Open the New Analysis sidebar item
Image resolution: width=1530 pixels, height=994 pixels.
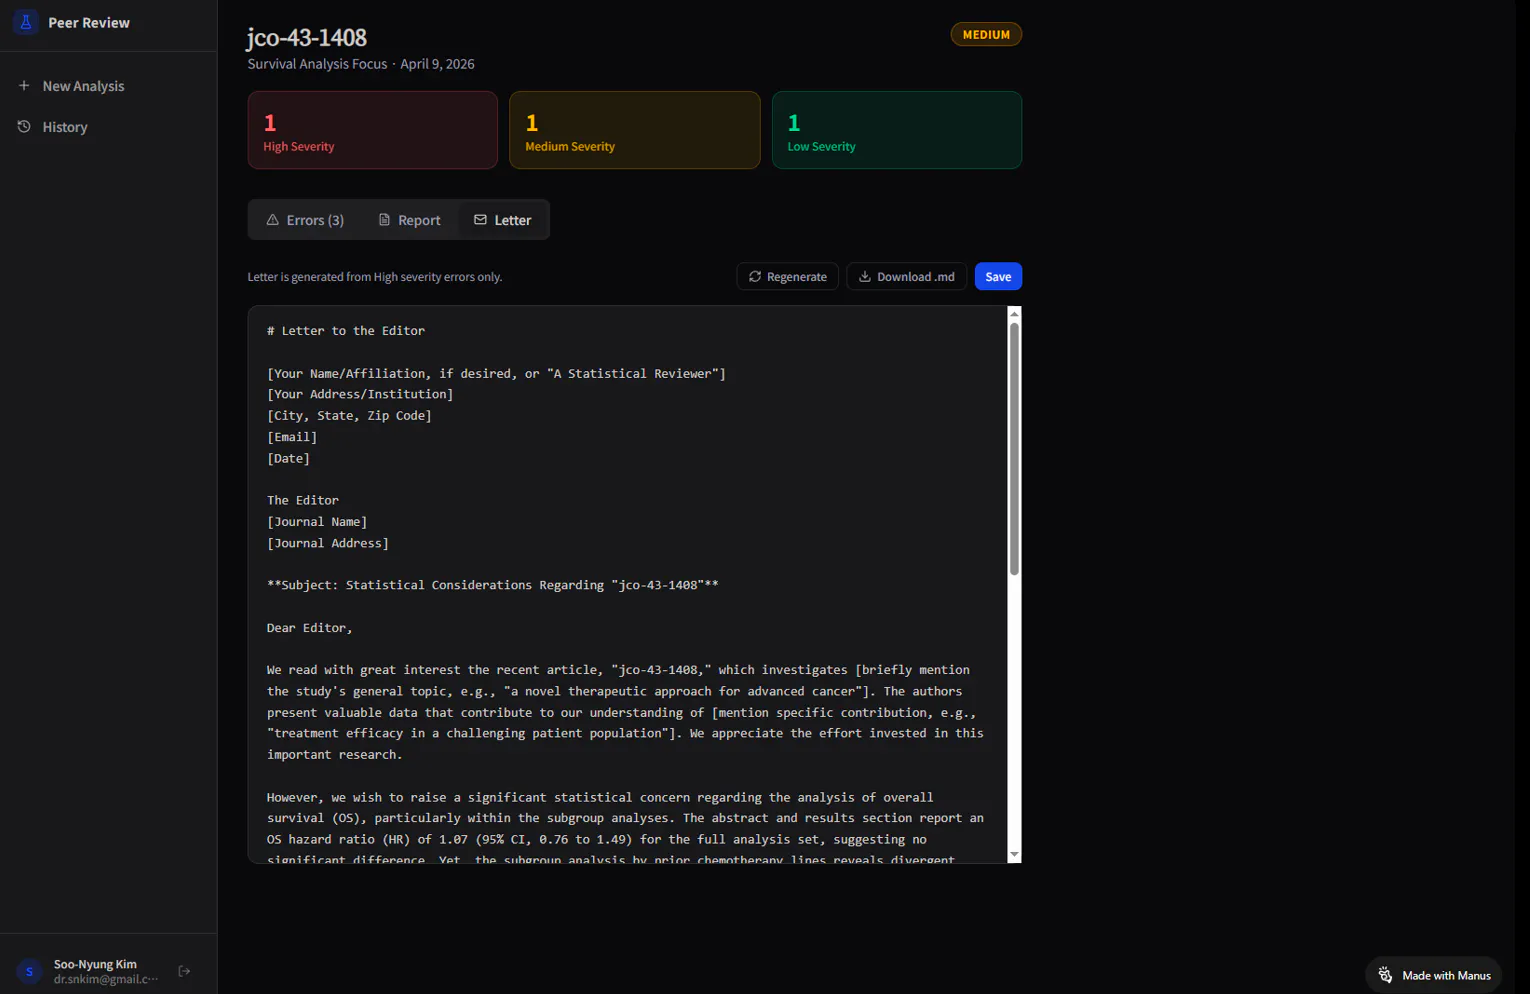click(108, 86)
